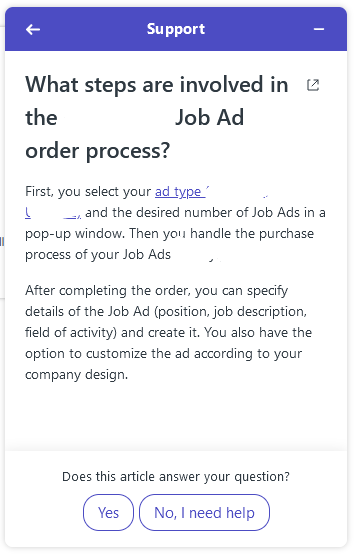Go back using the header arrow
The height and width of the screenshot is (560, 362).
[33, 29]
